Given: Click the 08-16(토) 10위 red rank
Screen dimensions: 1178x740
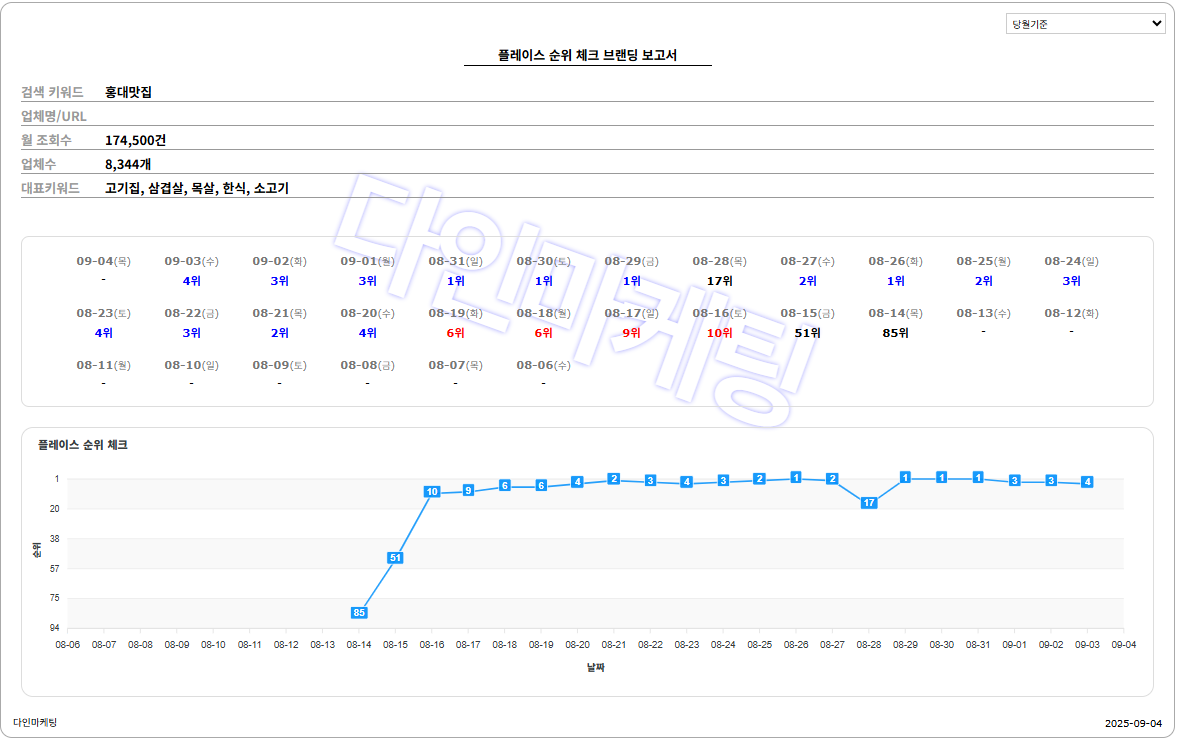Looking at the screenshot, I should click(x=720, y=333).
